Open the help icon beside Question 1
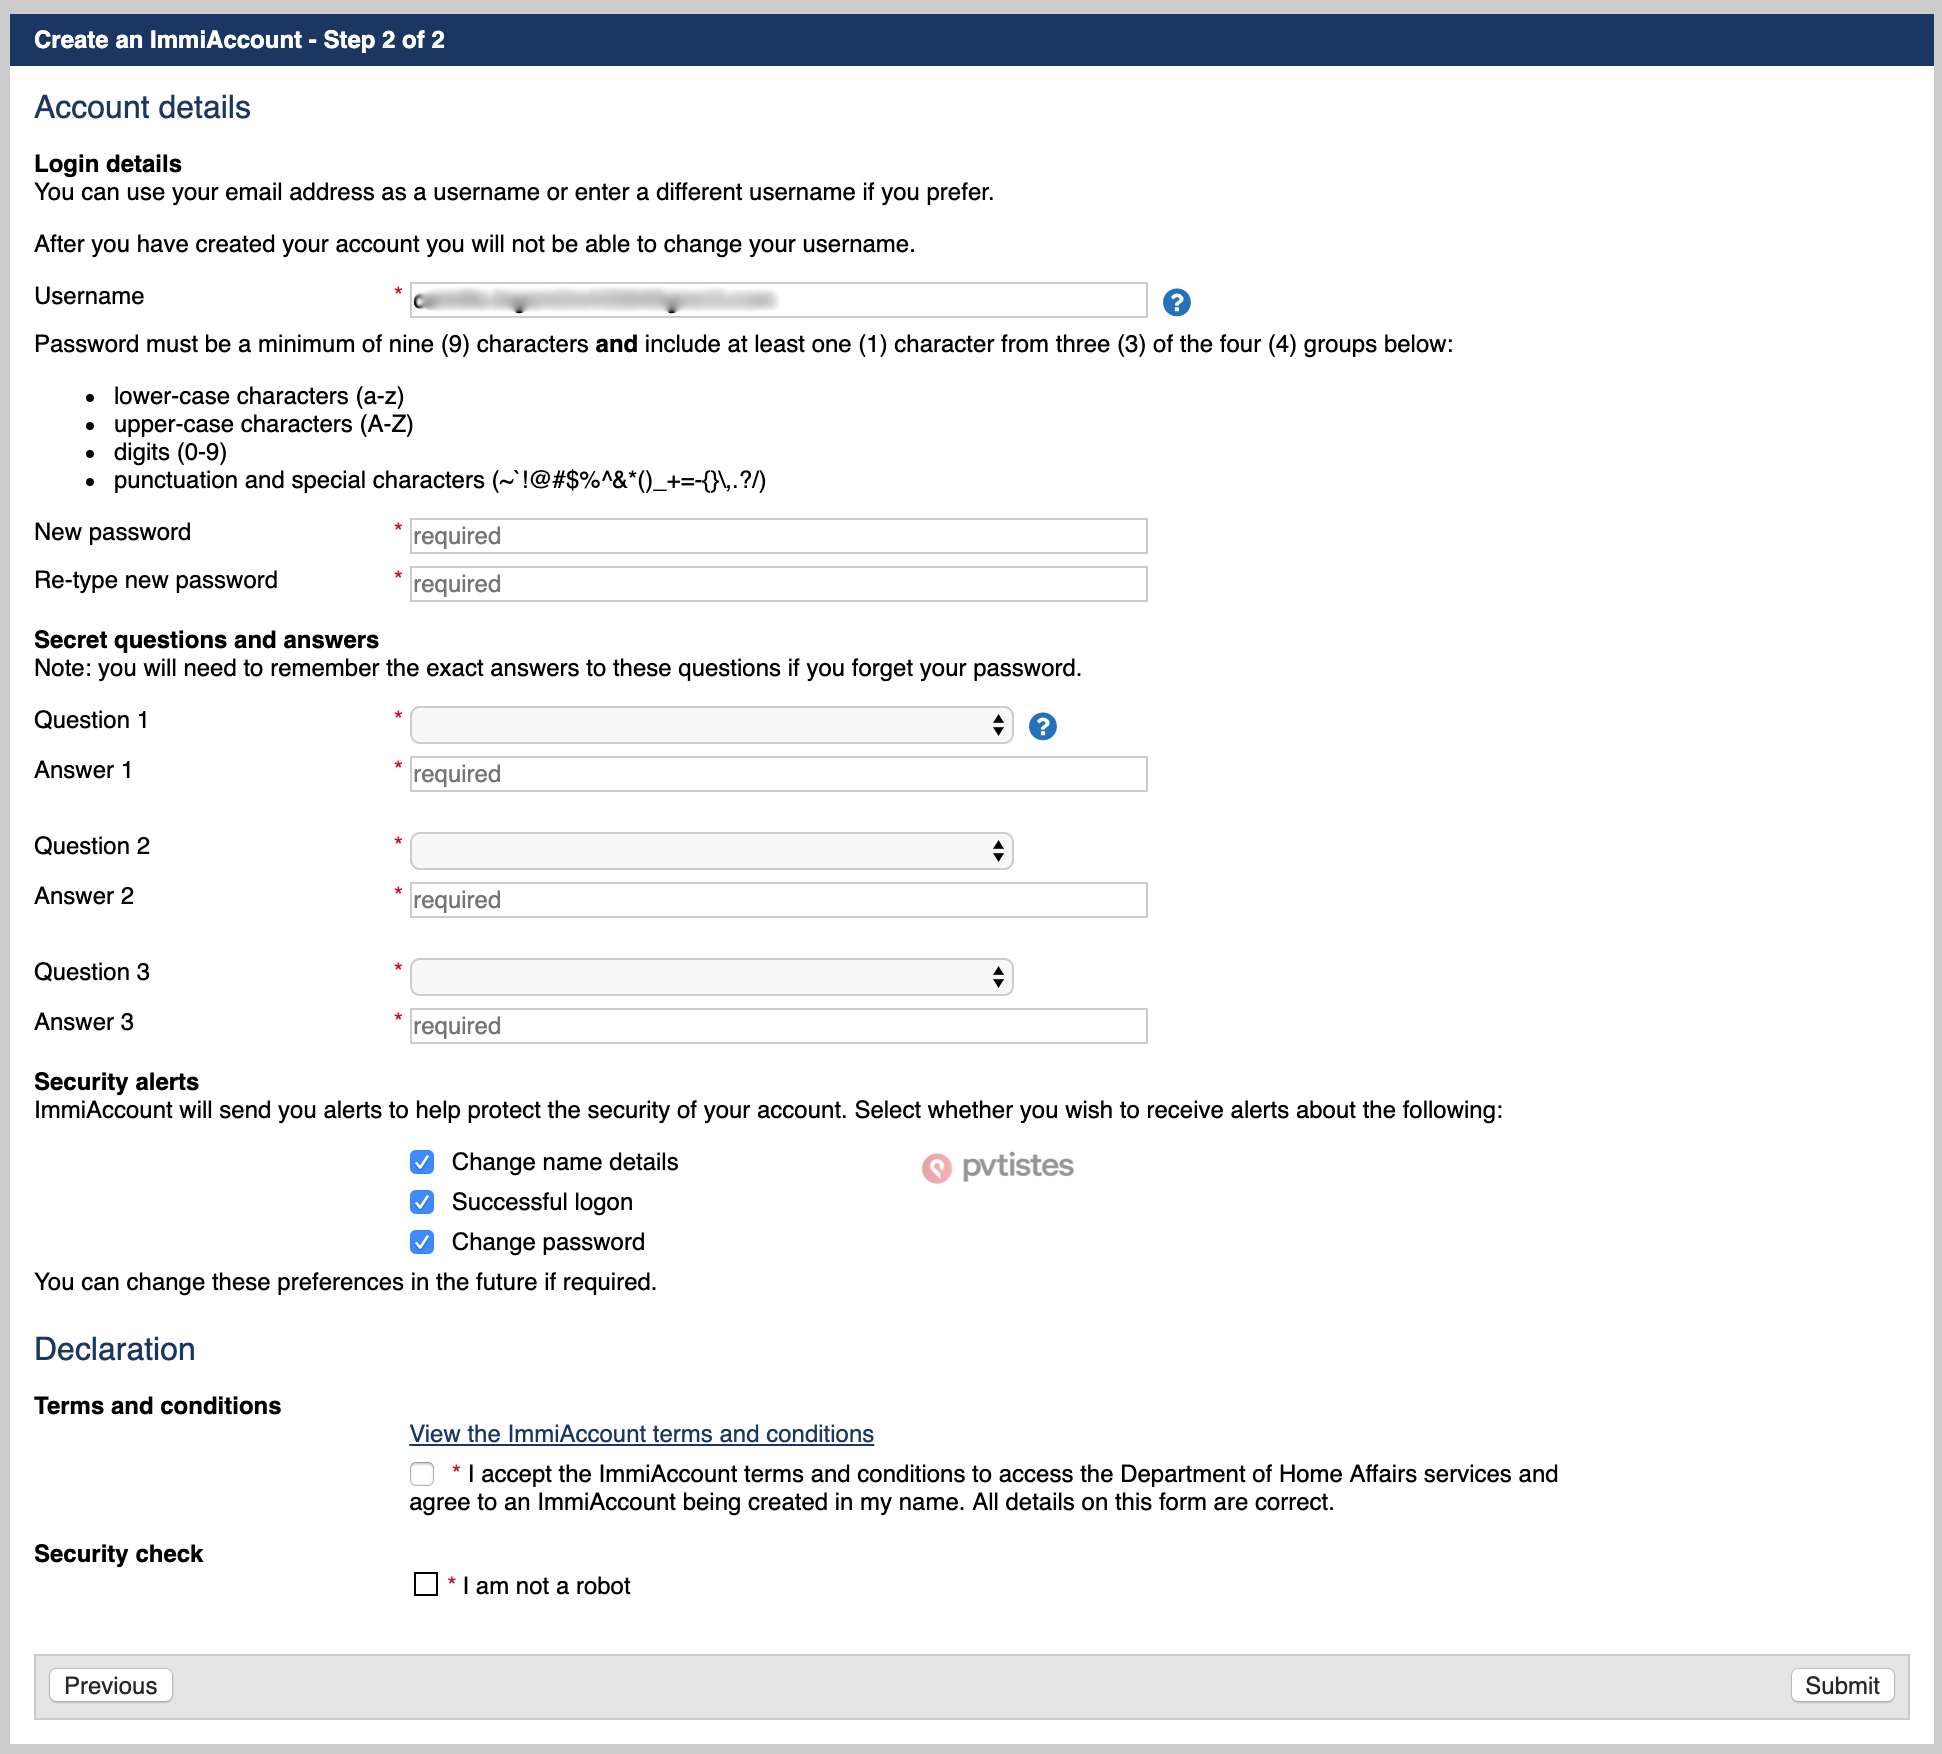 point(1043,726)
